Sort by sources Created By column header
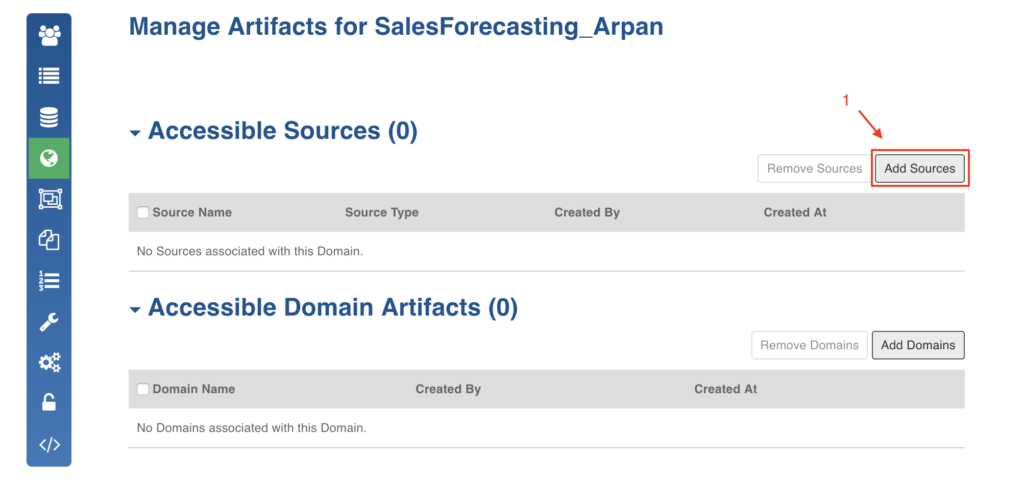The image size is (1024, 482). 586,212
